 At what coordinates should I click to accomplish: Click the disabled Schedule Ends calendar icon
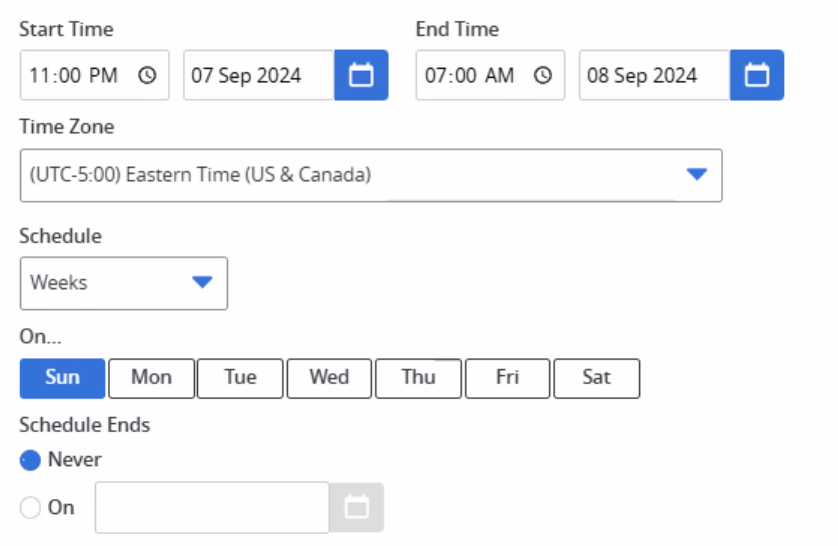coord(357,508)
